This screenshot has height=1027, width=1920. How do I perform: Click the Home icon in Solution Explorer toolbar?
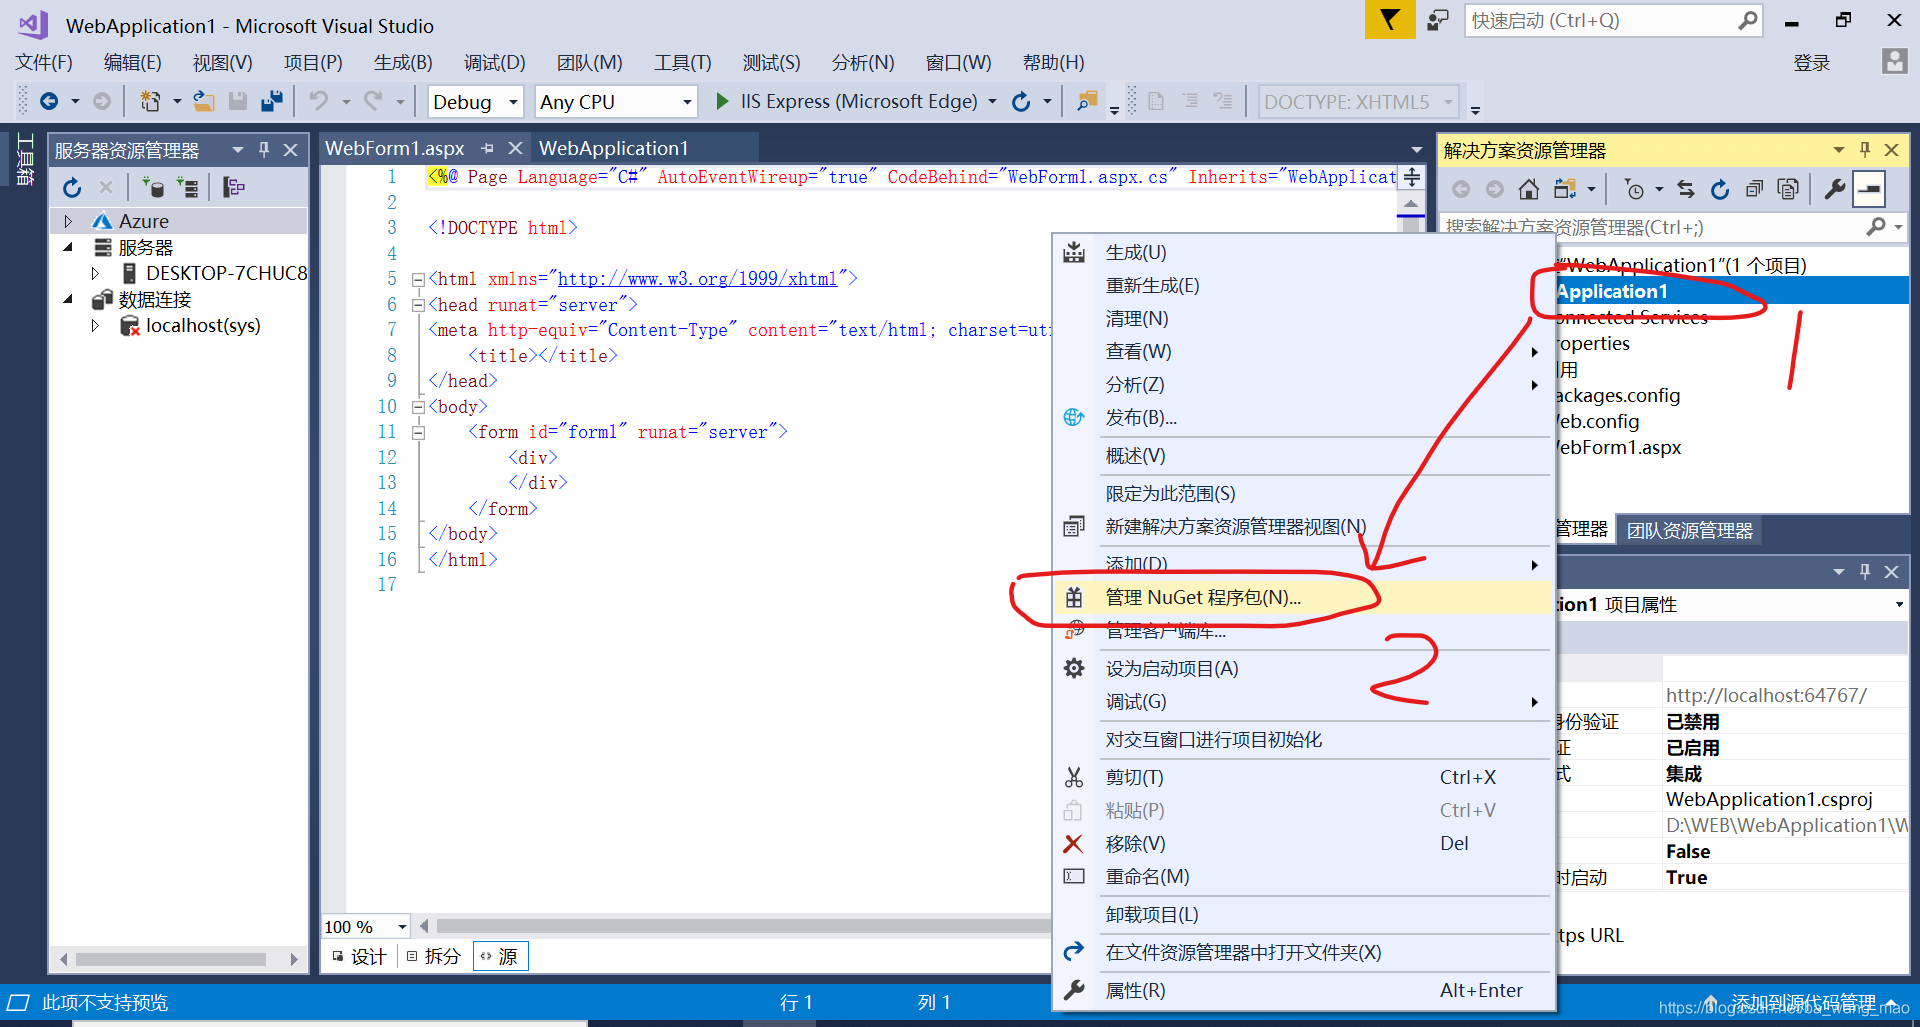pyautogui.click(x=1529, y=189)
